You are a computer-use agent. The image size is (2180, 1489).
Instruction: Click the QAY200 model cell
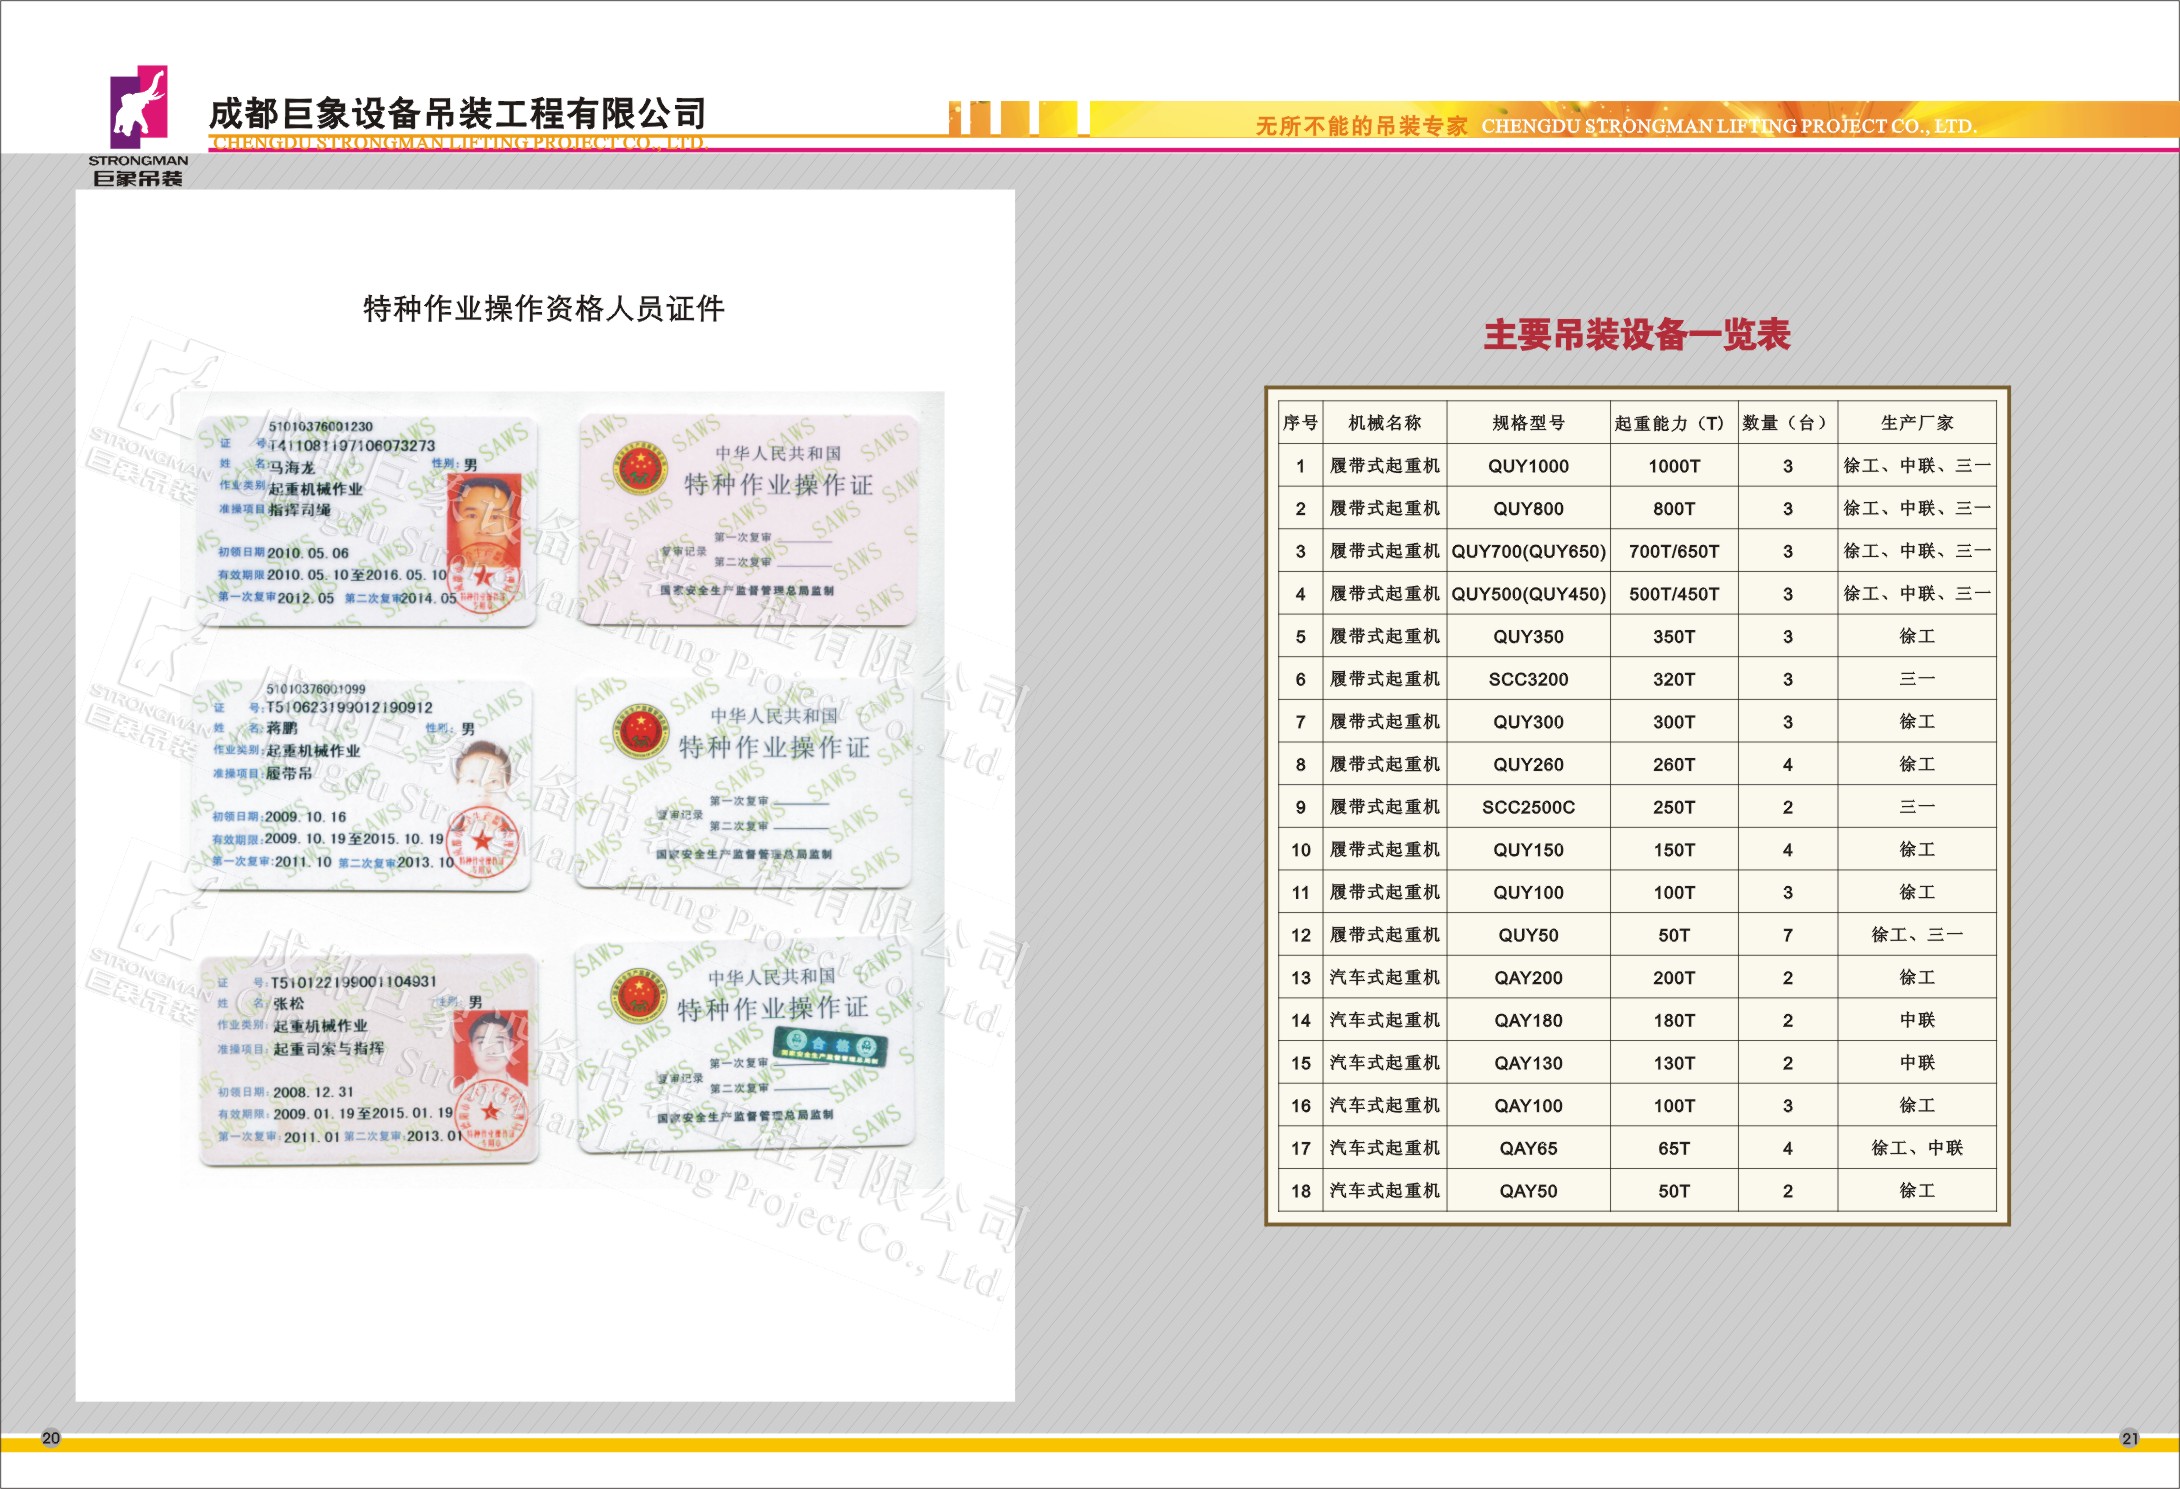click(x=1527, y=978)
